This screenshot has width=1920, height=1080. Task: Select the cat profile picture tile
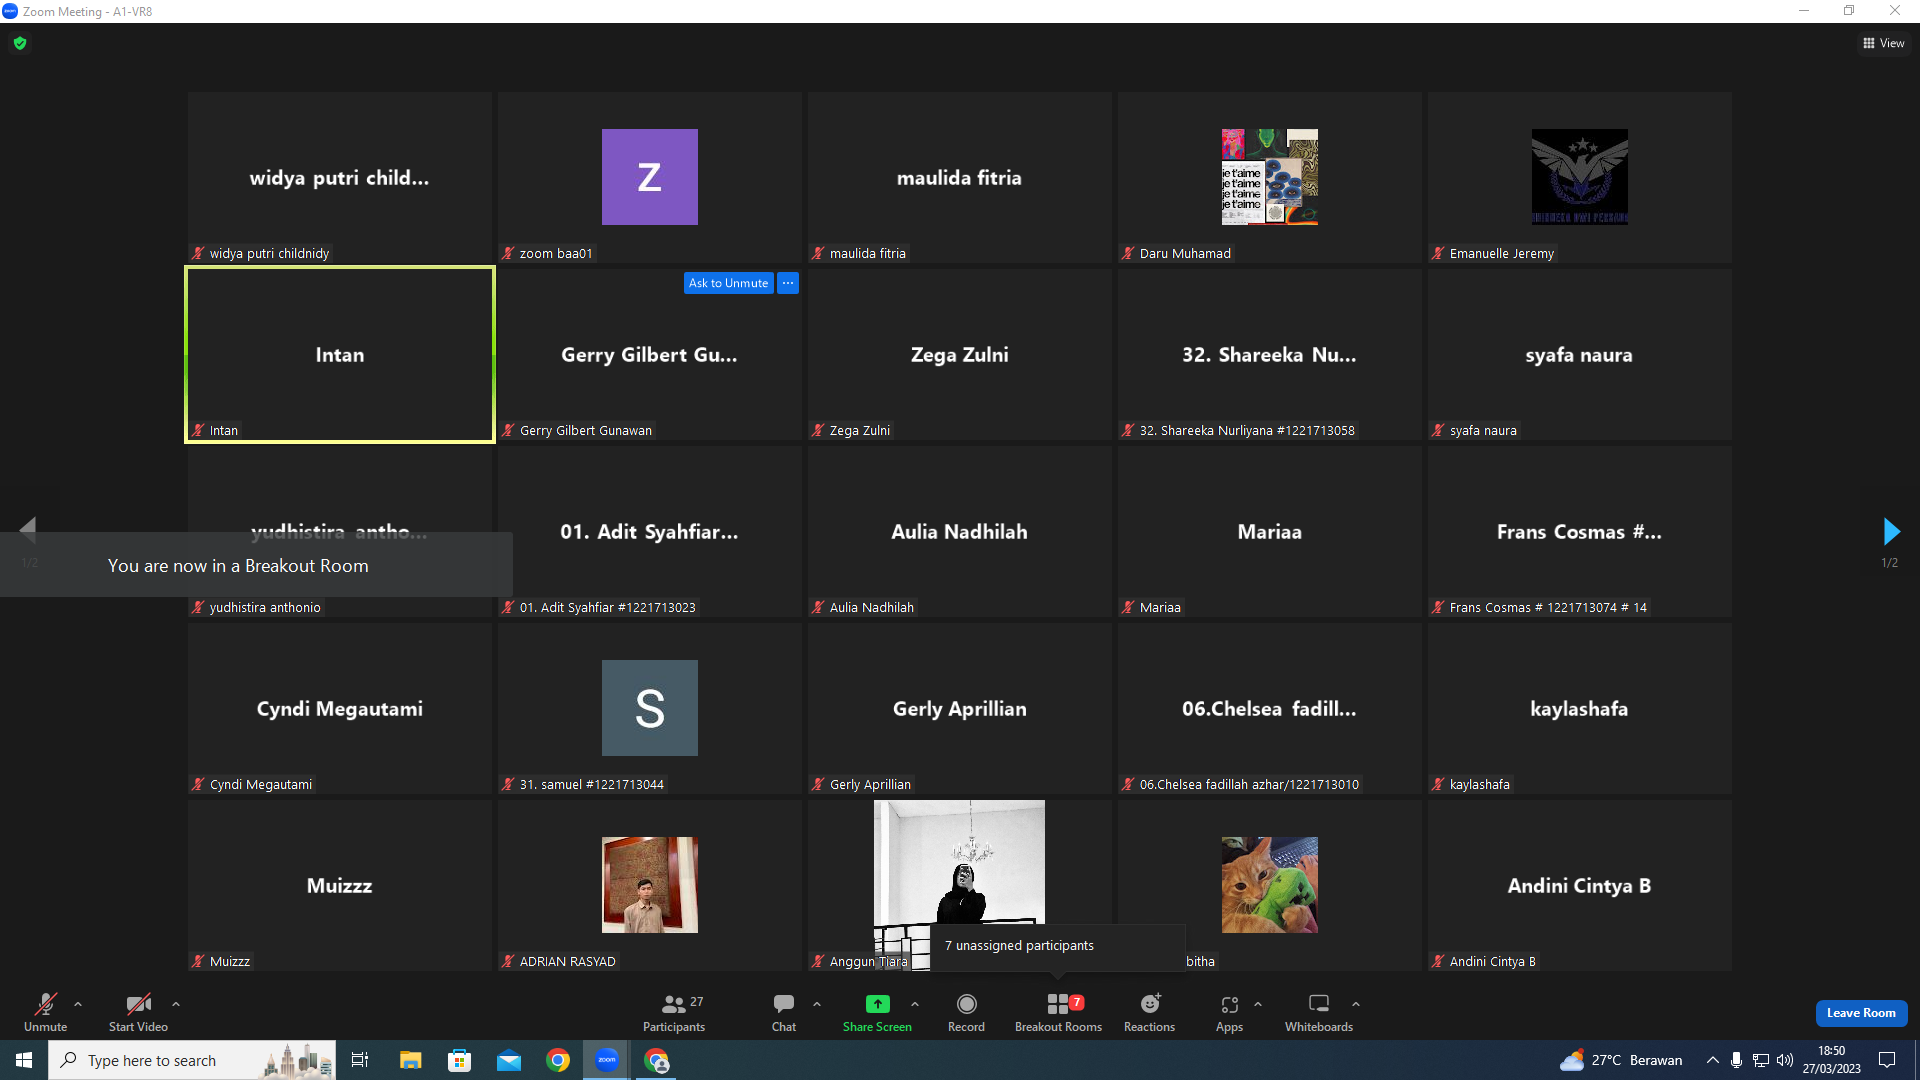pos(1270,885)
